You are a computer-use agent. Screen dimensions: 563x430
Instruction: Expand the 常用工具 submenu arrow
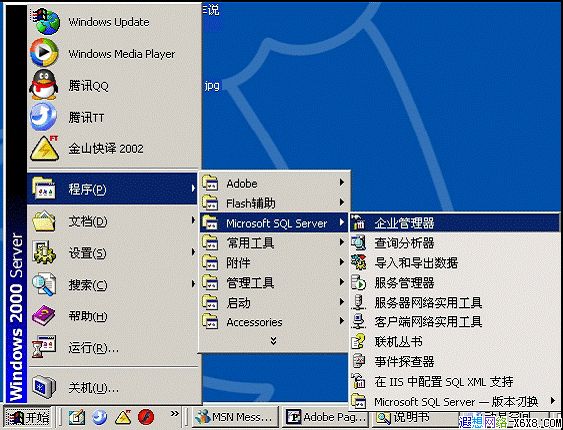tap(342, 243)
